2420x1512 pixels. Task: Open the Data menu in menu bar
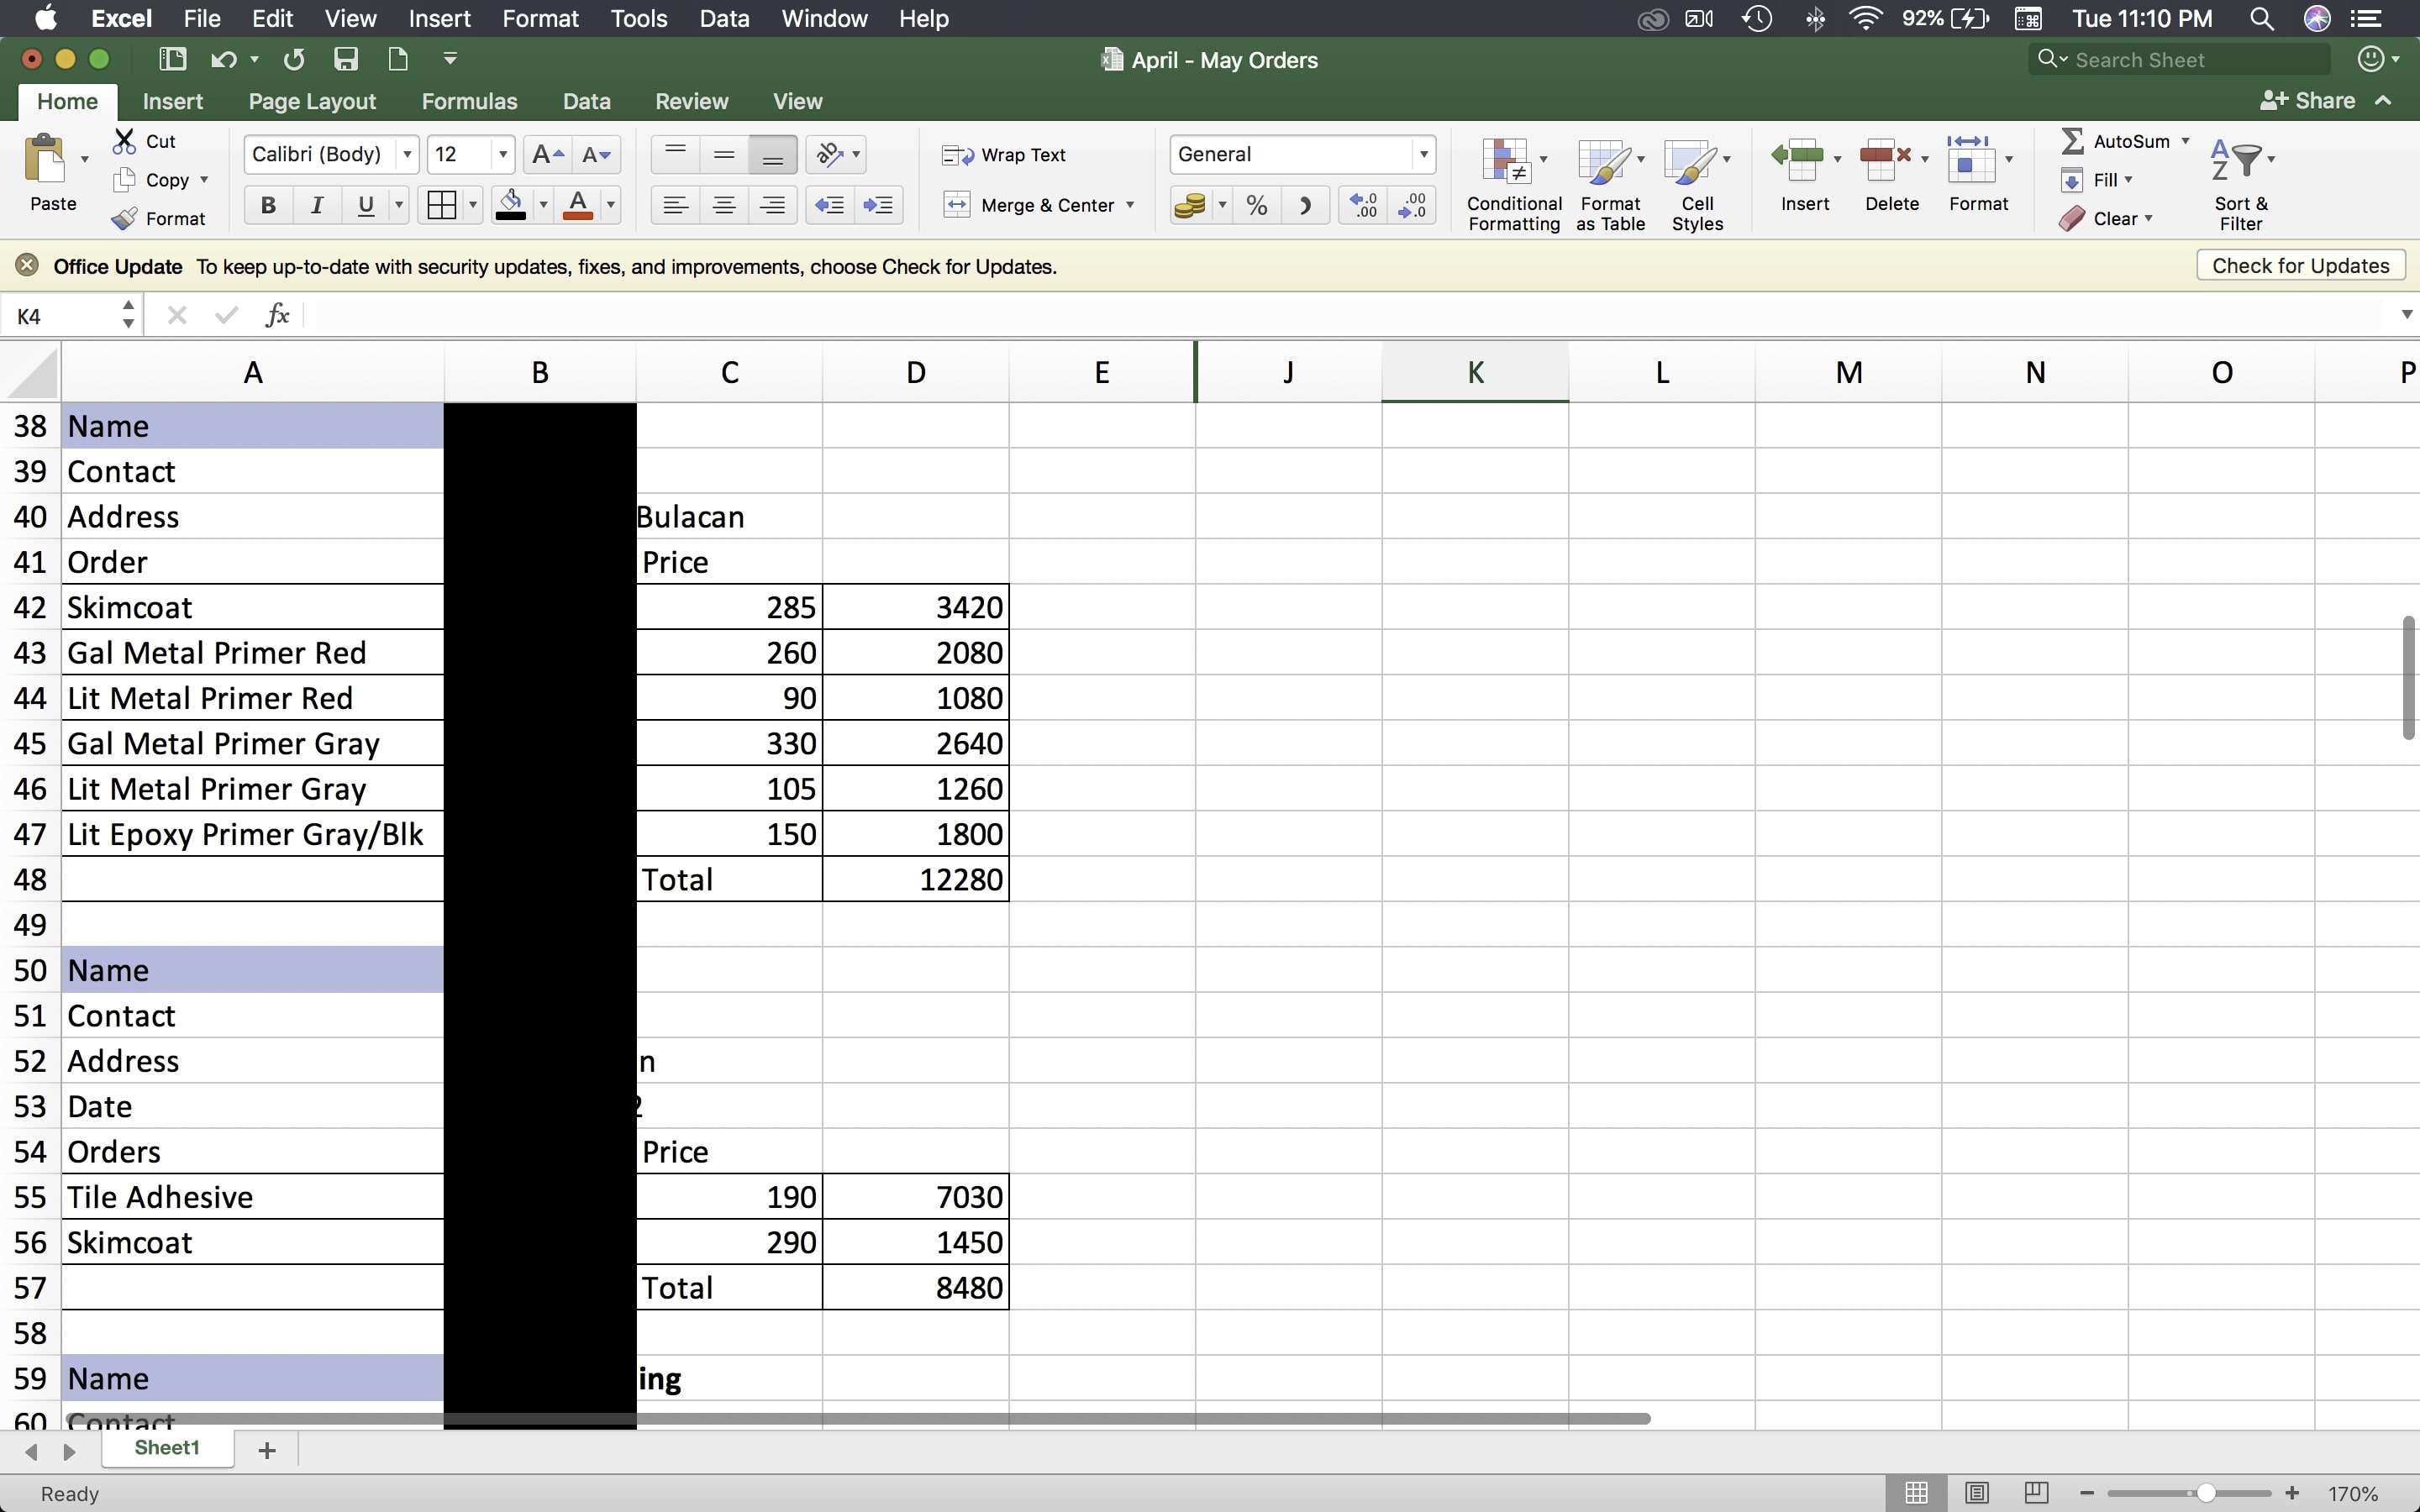click(724, 18)
